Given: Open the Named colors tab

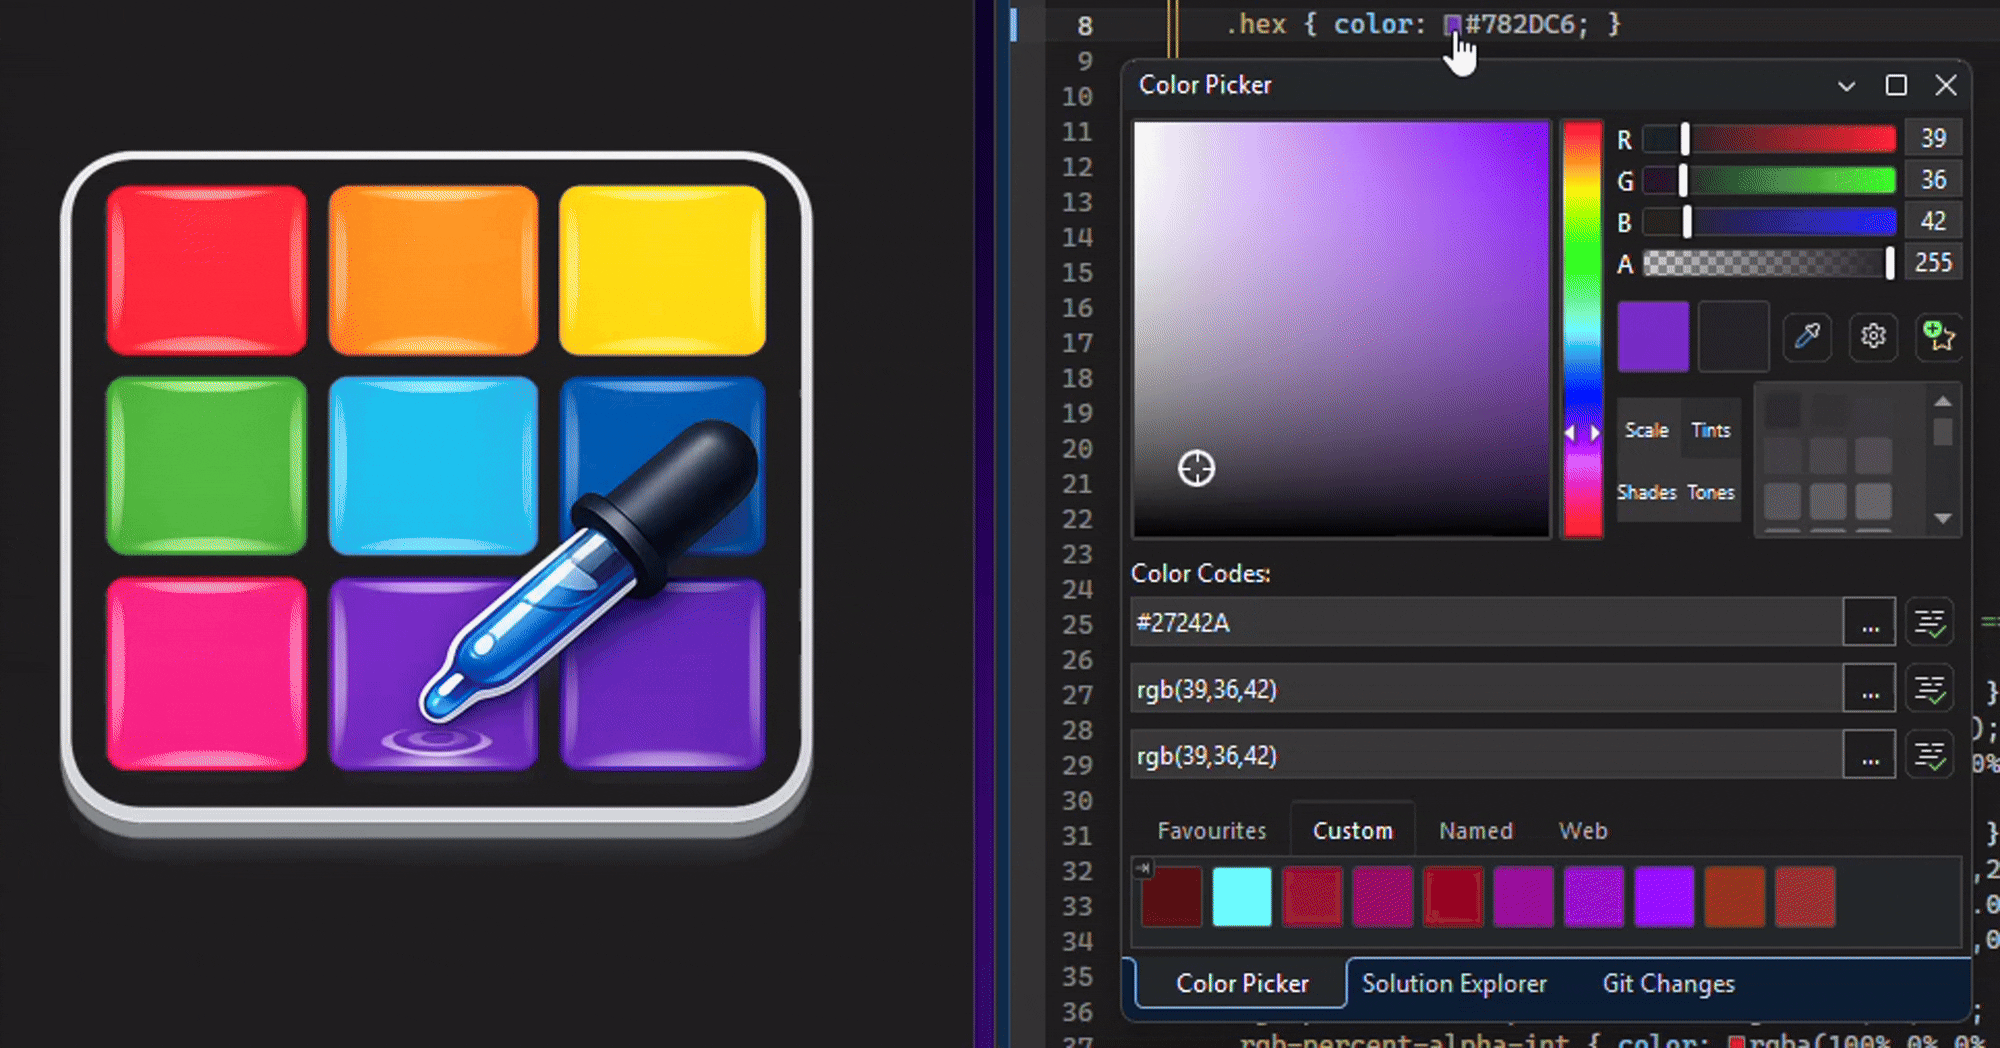Looking at the screenshot, I should pyautogui.click(x=1475, y=831).
